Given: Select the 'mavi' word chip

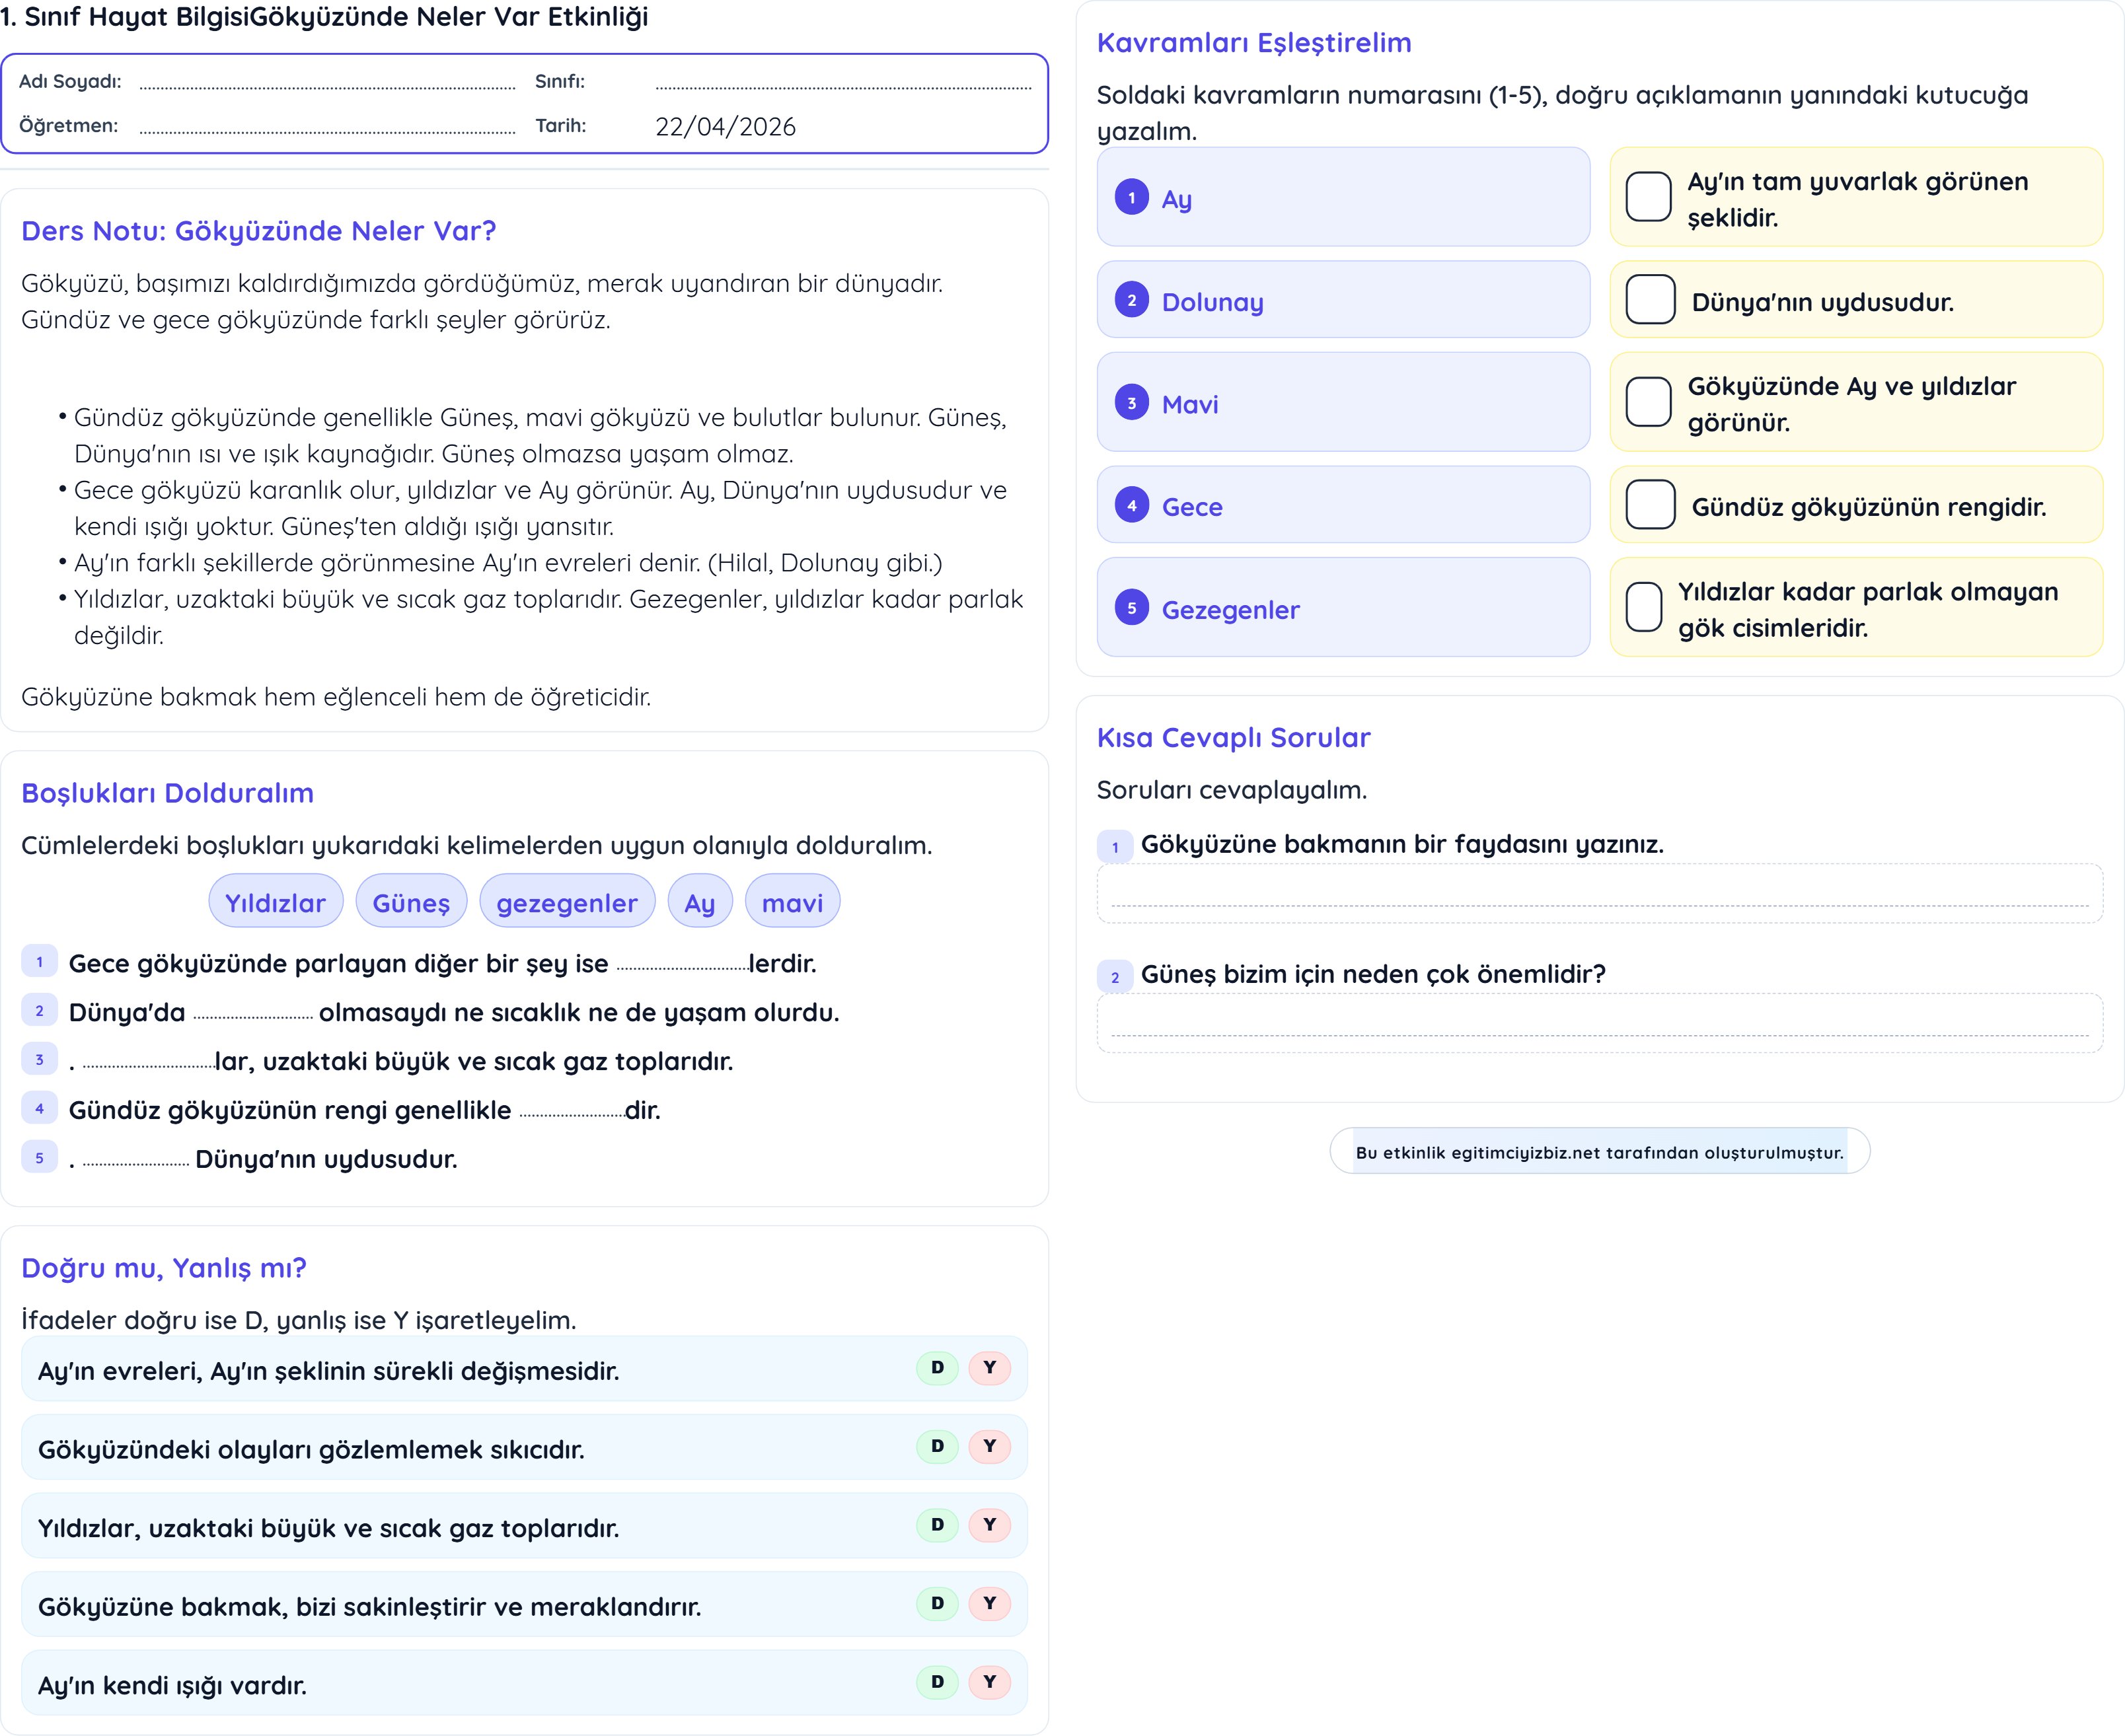Looking at the screenshot, I should click(792, 902).
